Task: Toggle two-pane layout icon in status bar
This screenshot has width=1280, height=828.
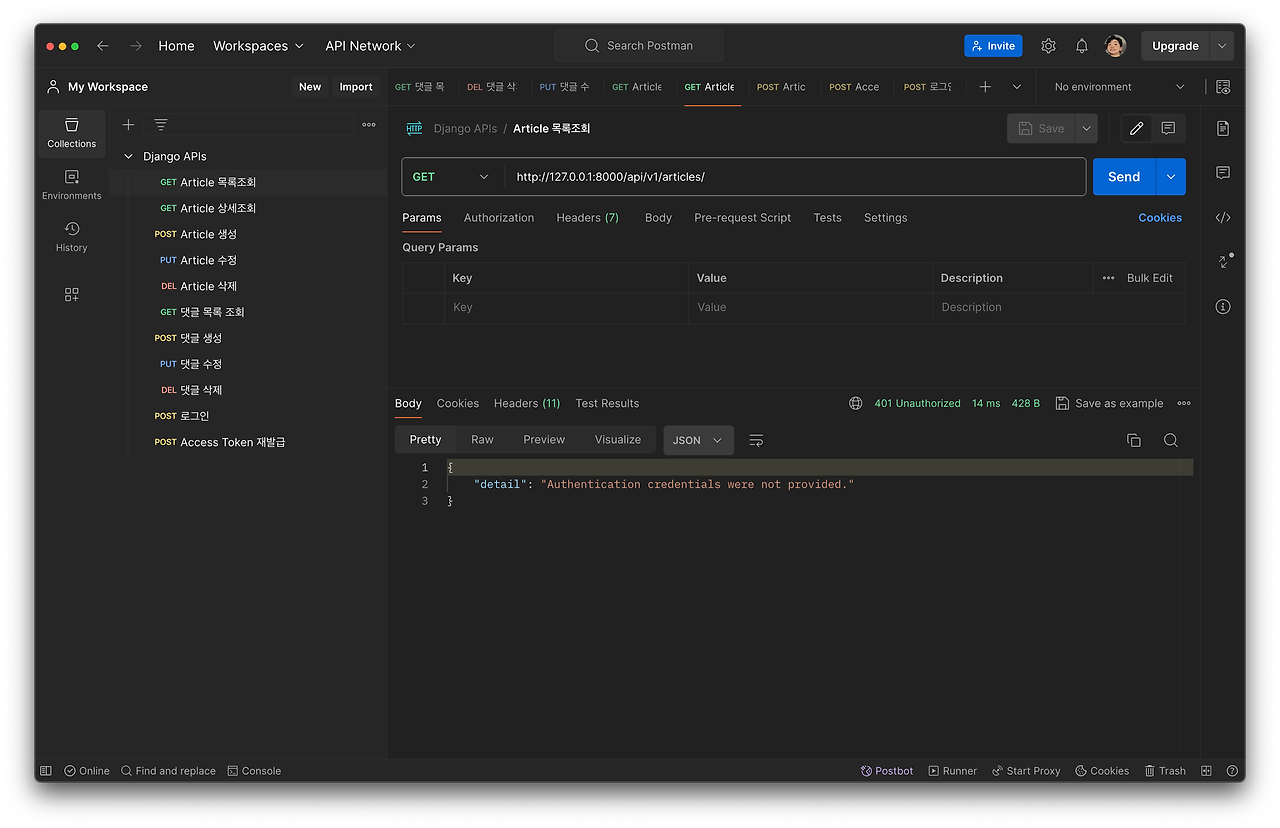Action: (x=1206, y=771)
